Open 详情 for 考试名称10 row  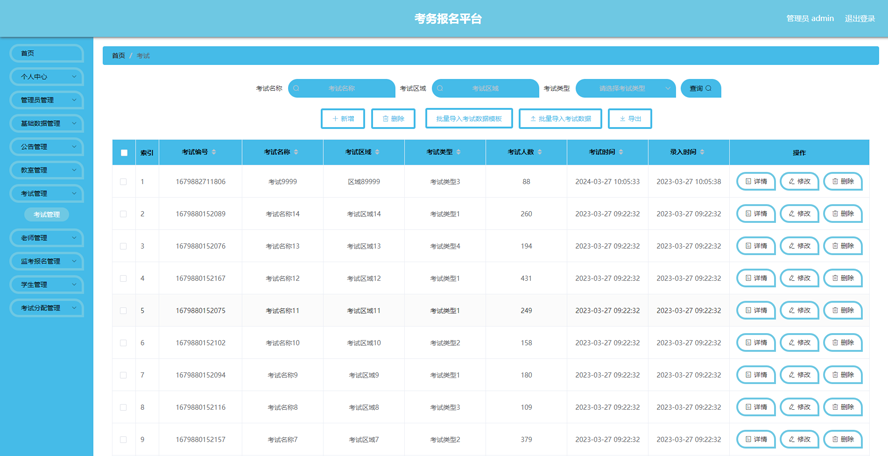756,343
